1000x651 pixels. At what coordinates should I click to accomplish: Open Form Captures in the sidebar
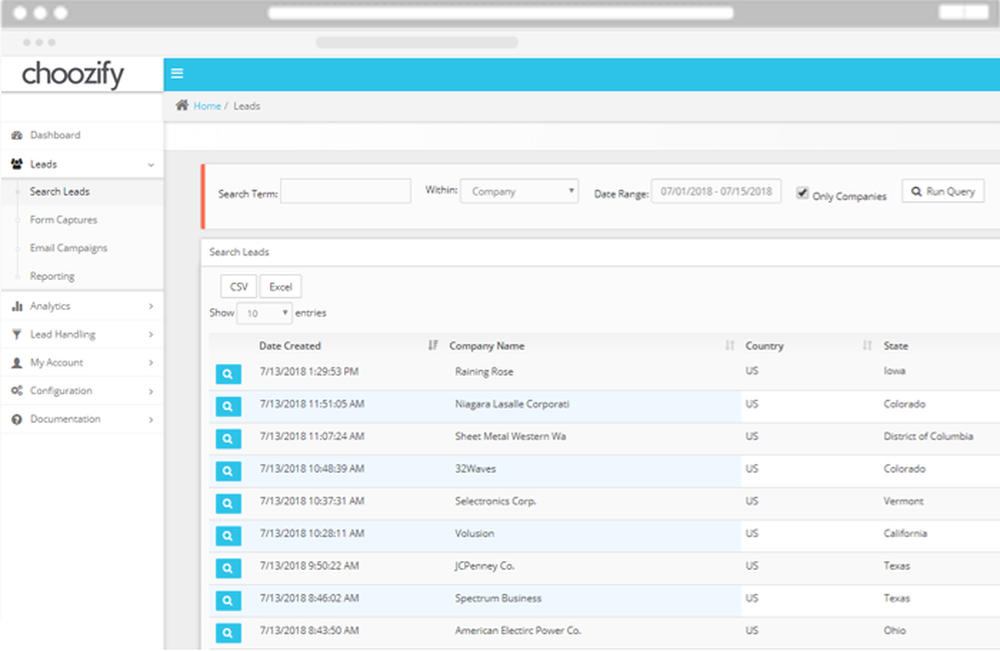(x=63, y=220)
